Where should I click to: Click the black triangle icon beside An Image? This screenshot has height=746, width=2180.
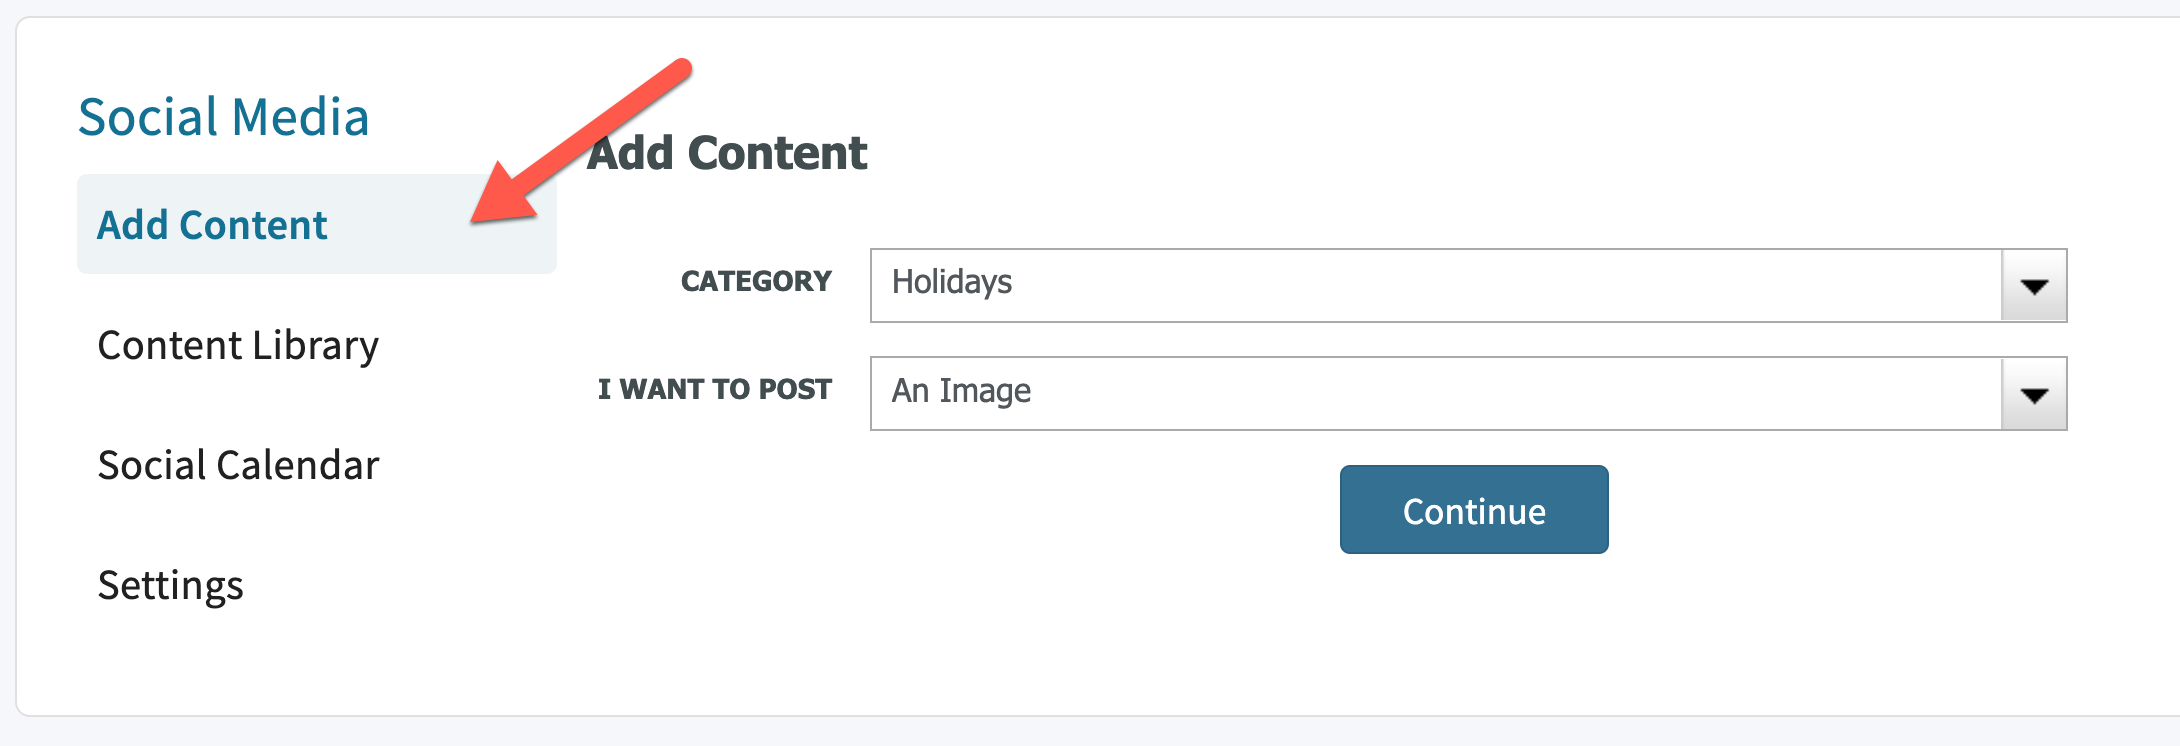point(2034,395)
